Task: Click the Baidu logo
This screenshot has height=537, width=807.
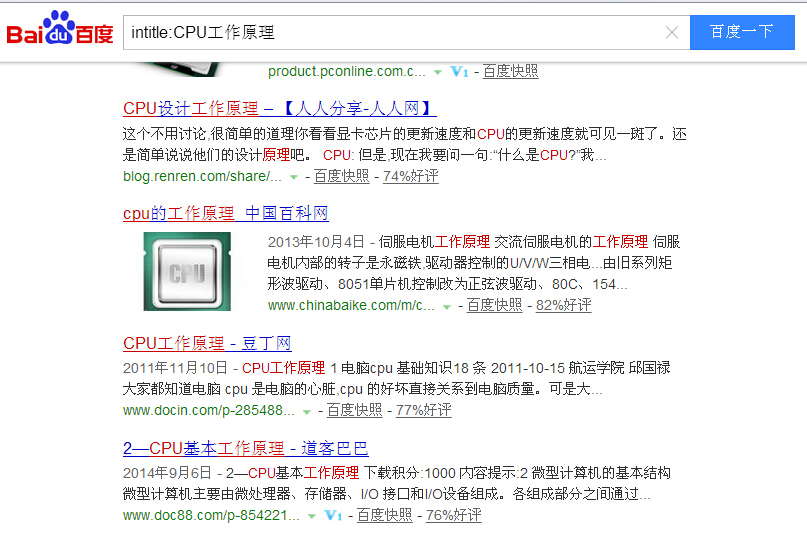Action: click(x=60, y=31)
